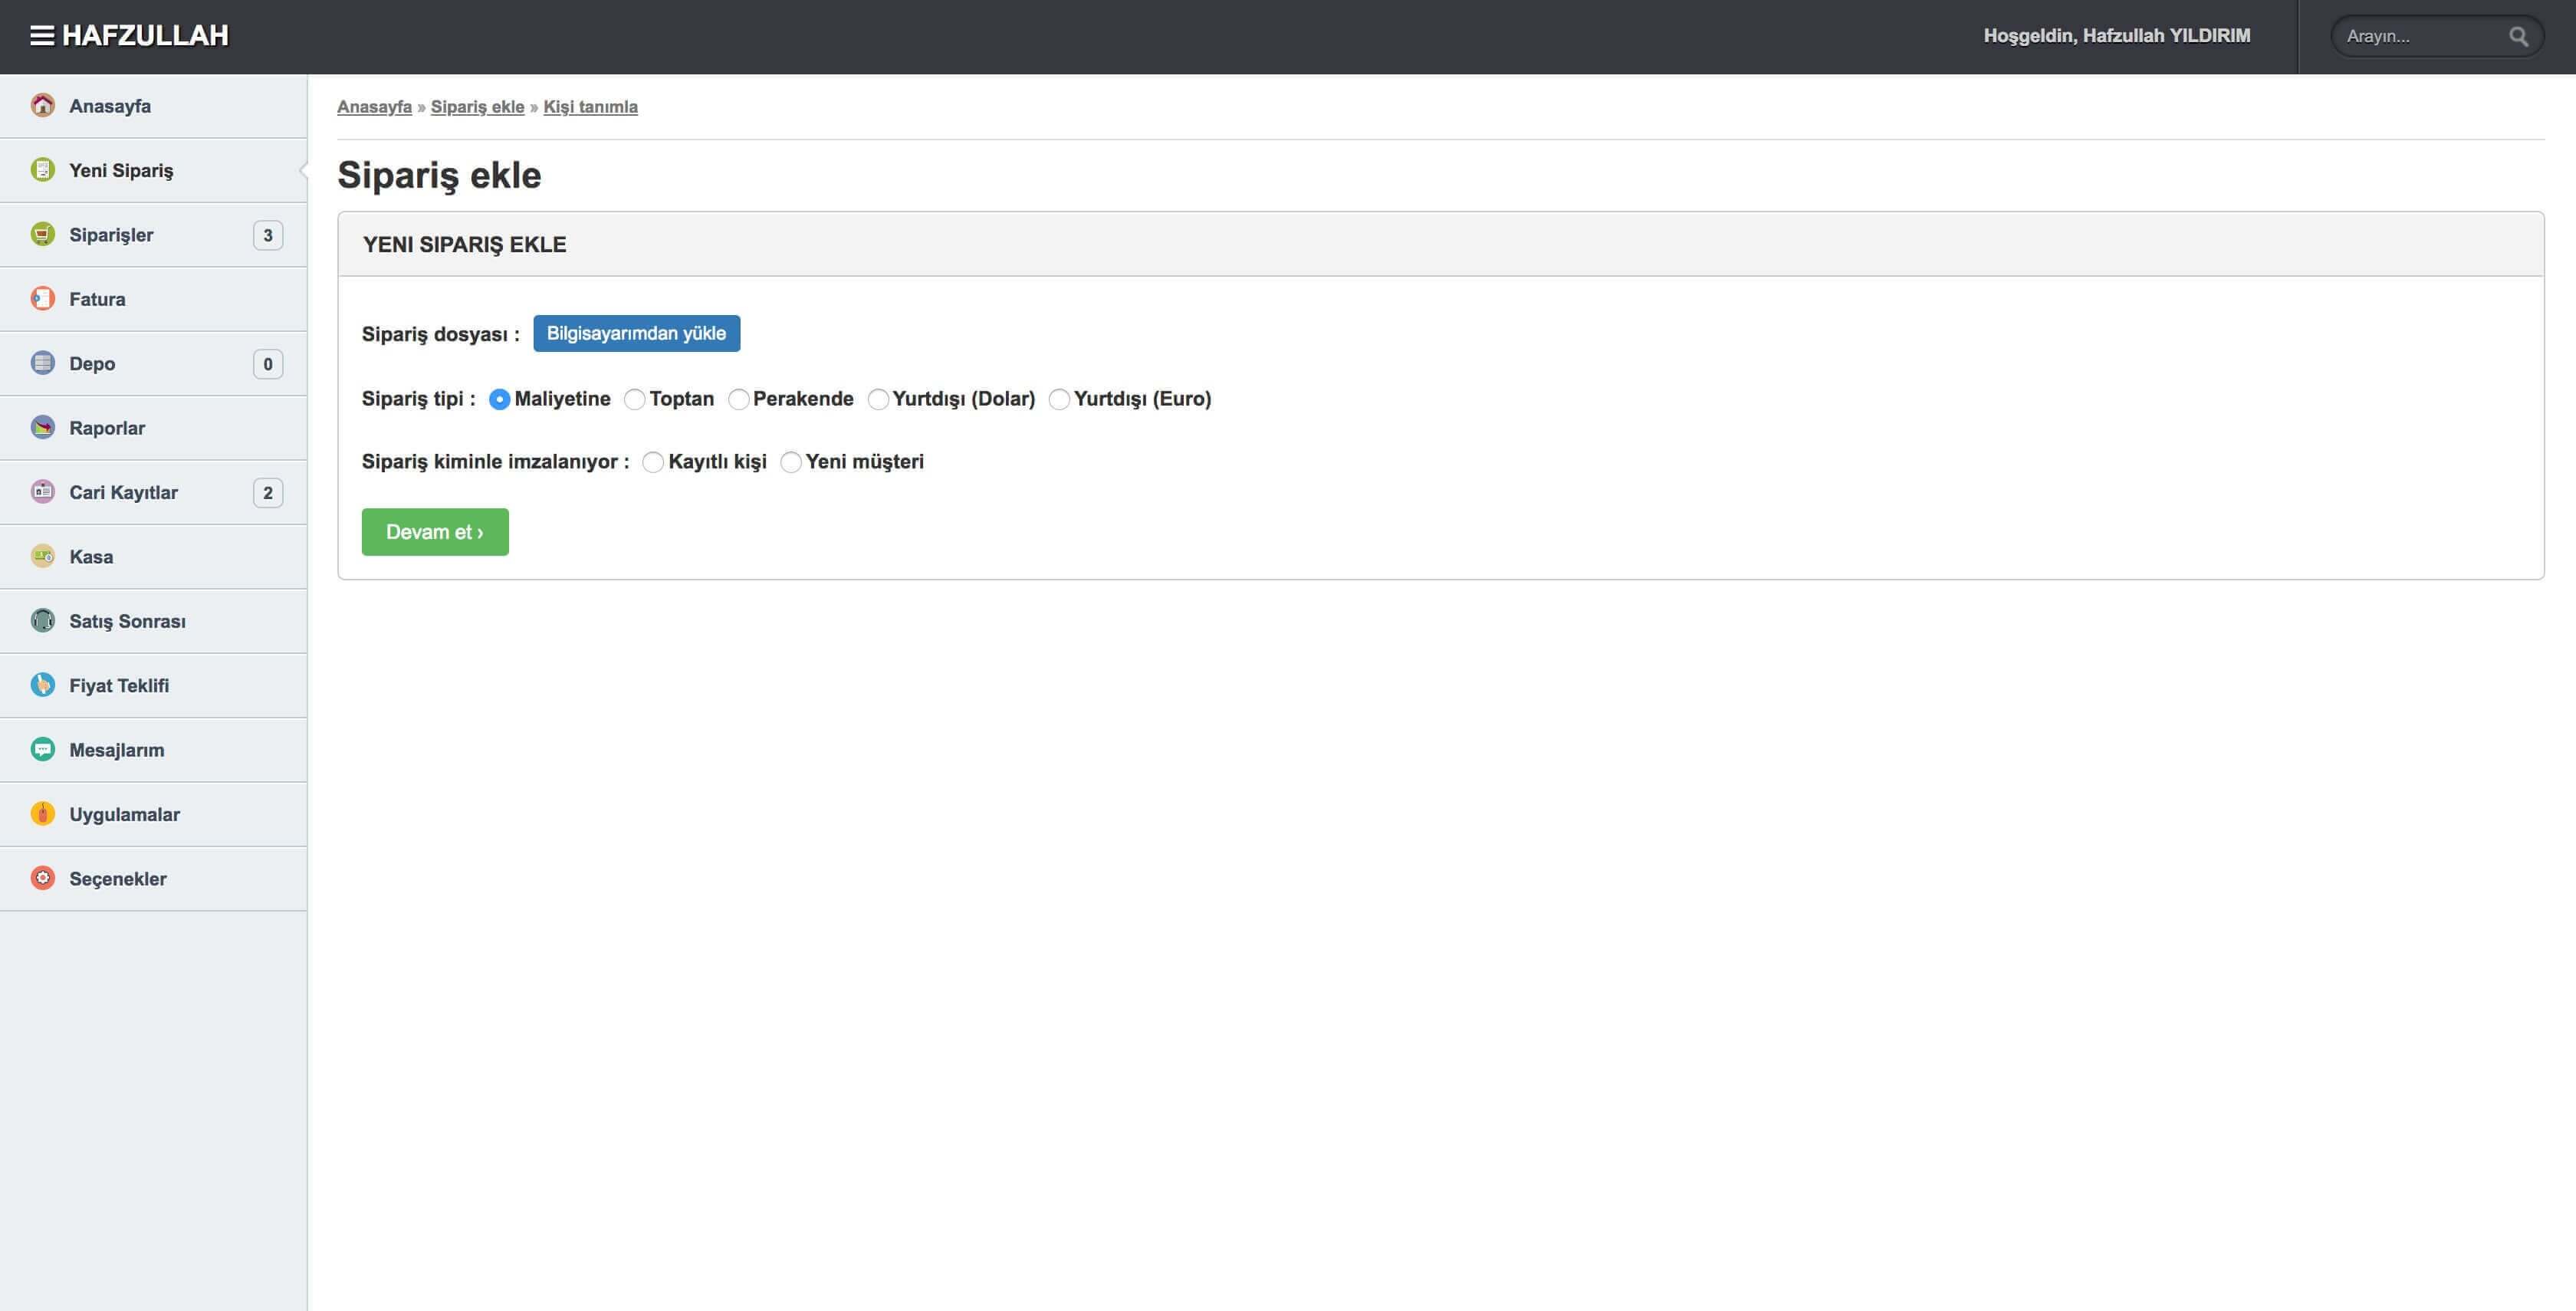Click the Seçenekler gear icon
The image size is (2576, 1311).
(42, 878)
